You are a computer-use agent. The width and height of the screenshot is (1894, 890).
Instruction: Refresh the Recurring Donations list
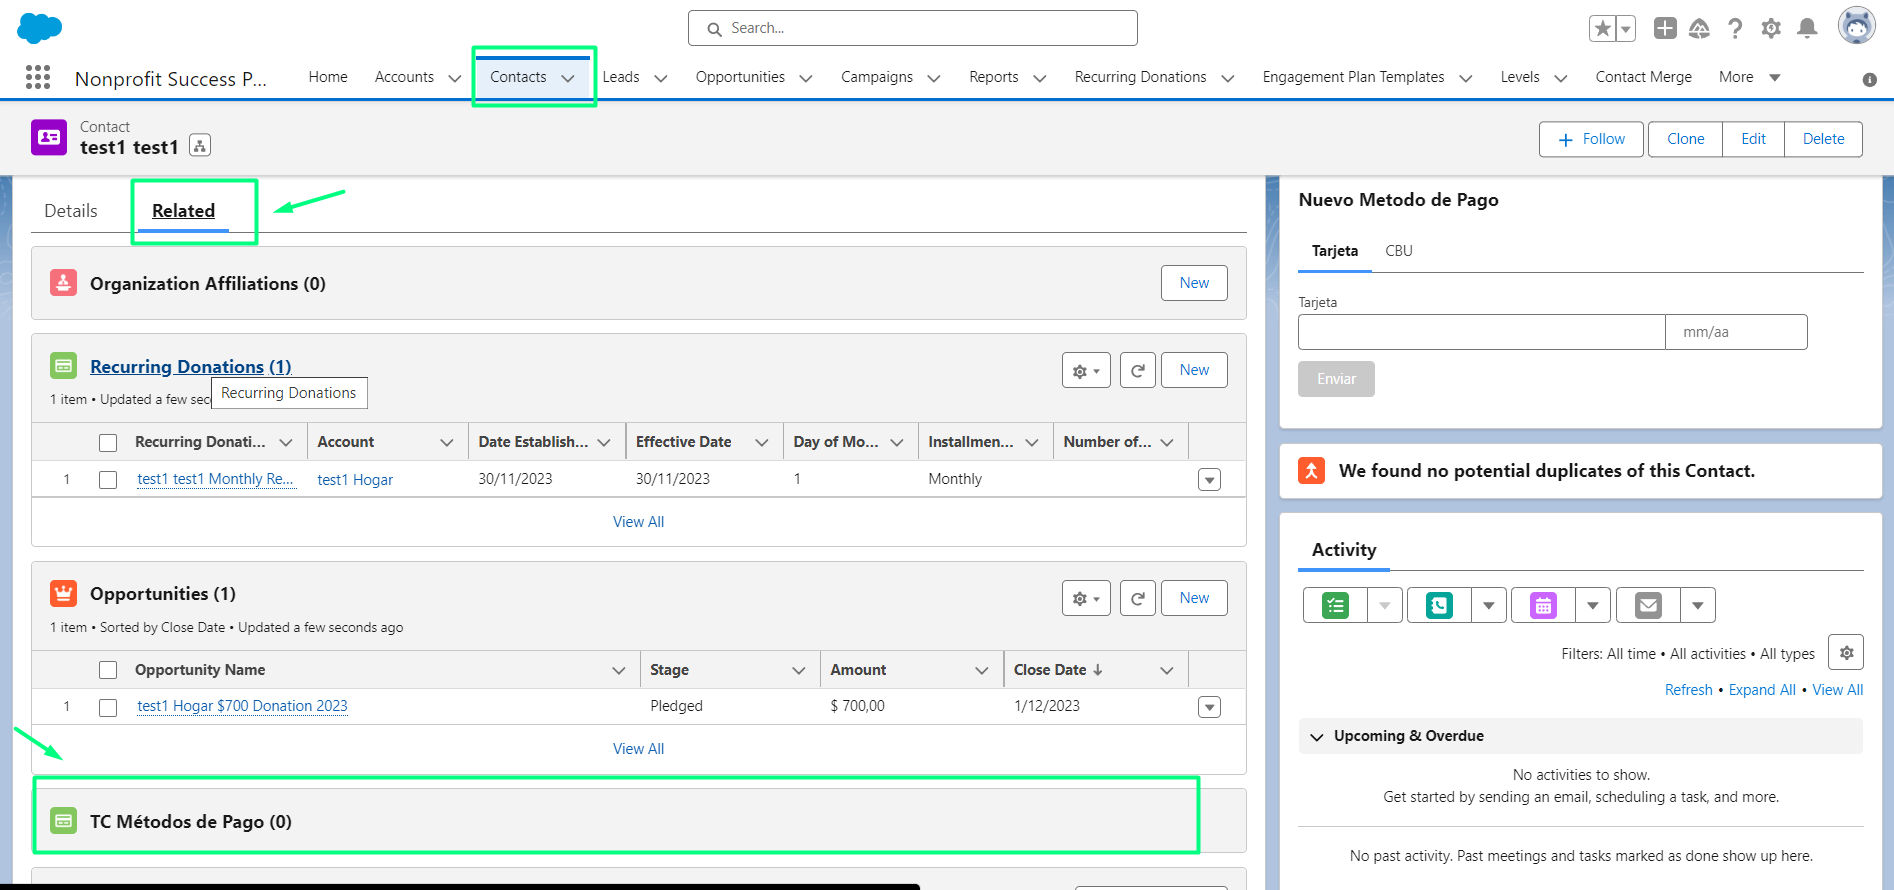pos(1138,370)
